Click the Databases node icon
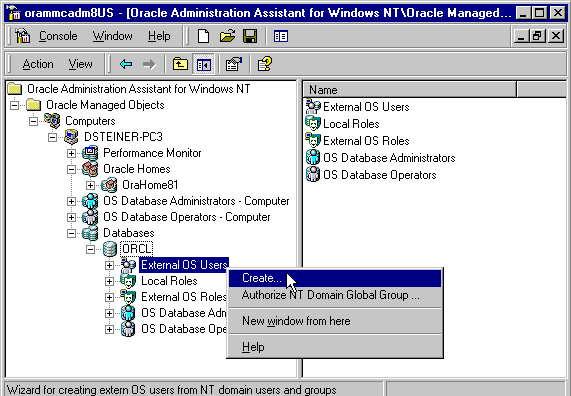Viewport: 571px width, 396px height. (90, 233)
